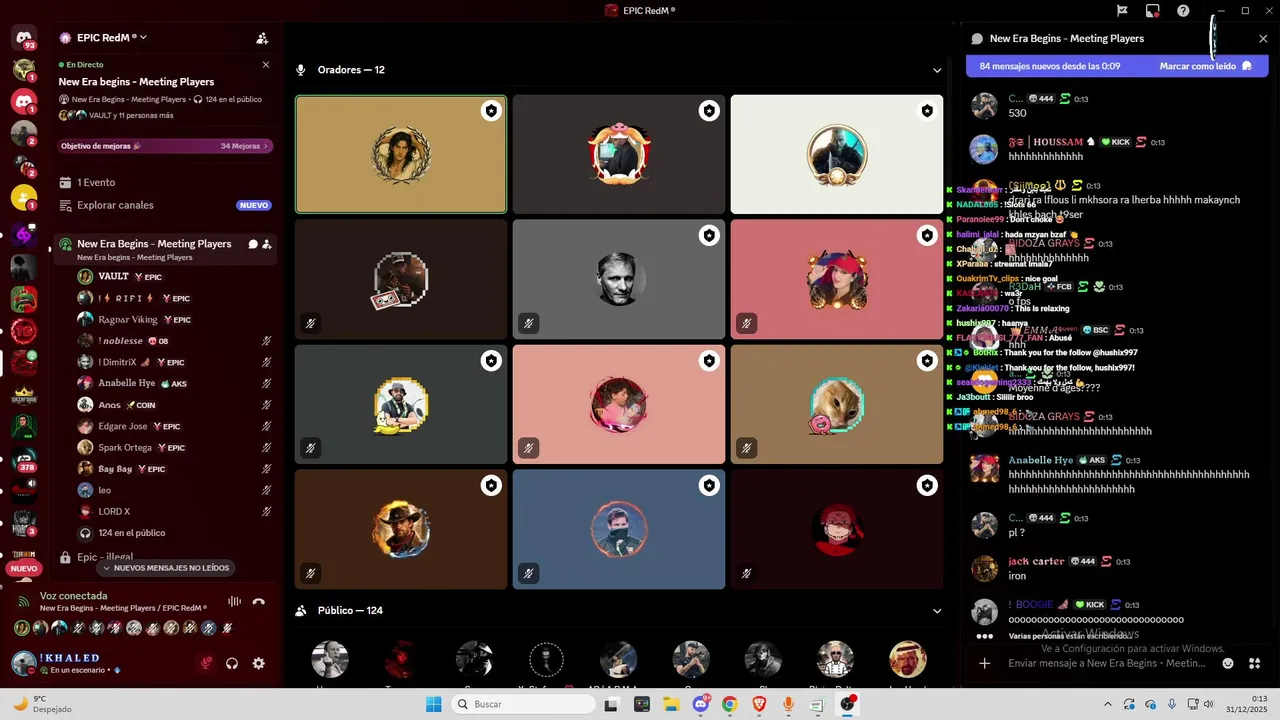1280x720 pixels.
Task: Open the screen overlay icon with red dot
Action: click(x=1153, y=11)
